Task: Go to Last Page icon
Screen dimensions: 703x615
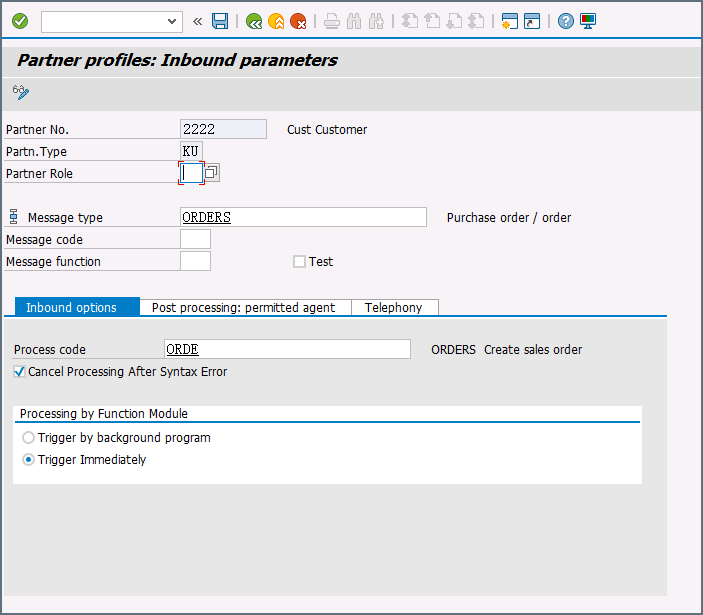Action: coord(476,21)
